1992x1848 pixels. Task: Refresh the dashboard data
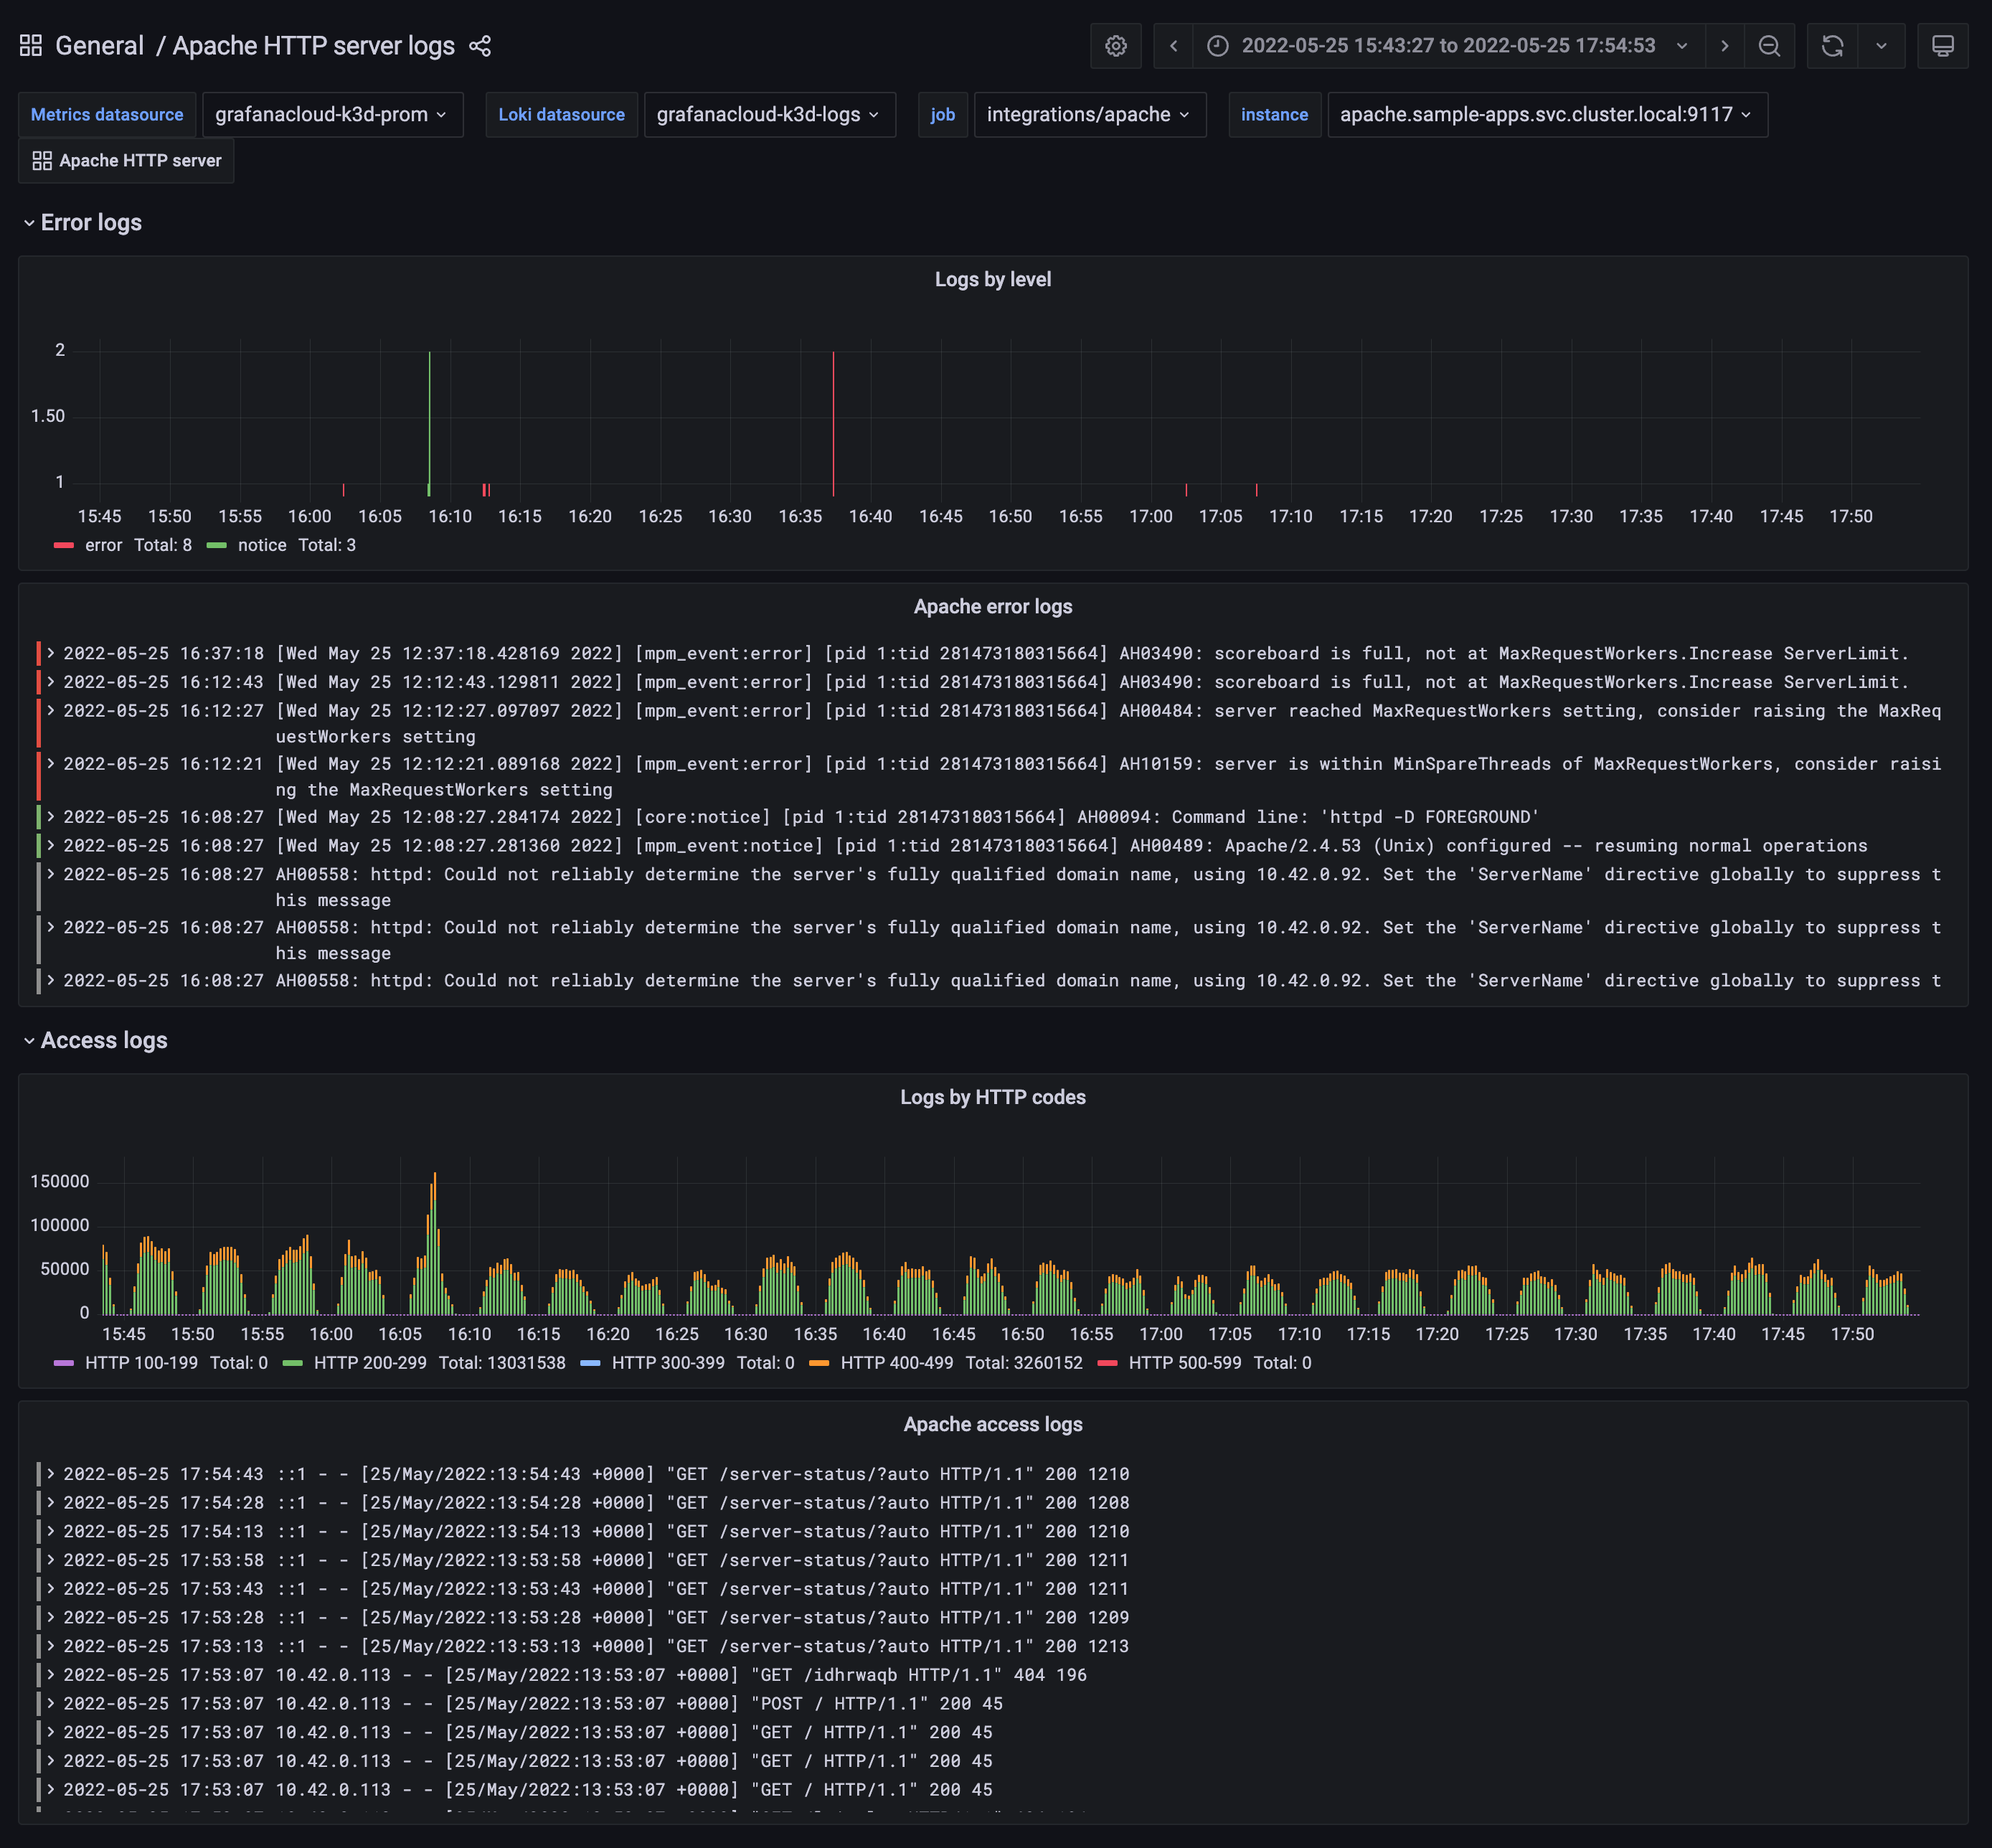[x=1833, y=45]
